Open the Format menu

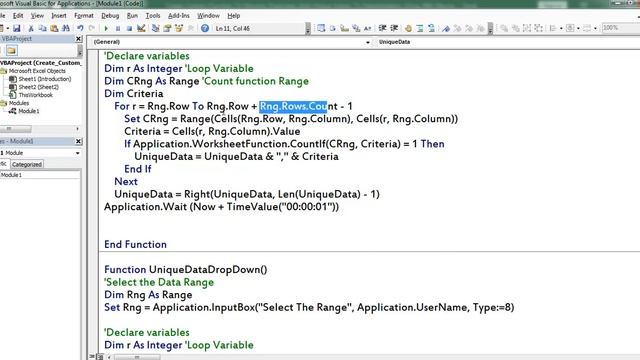click(84, 16)
